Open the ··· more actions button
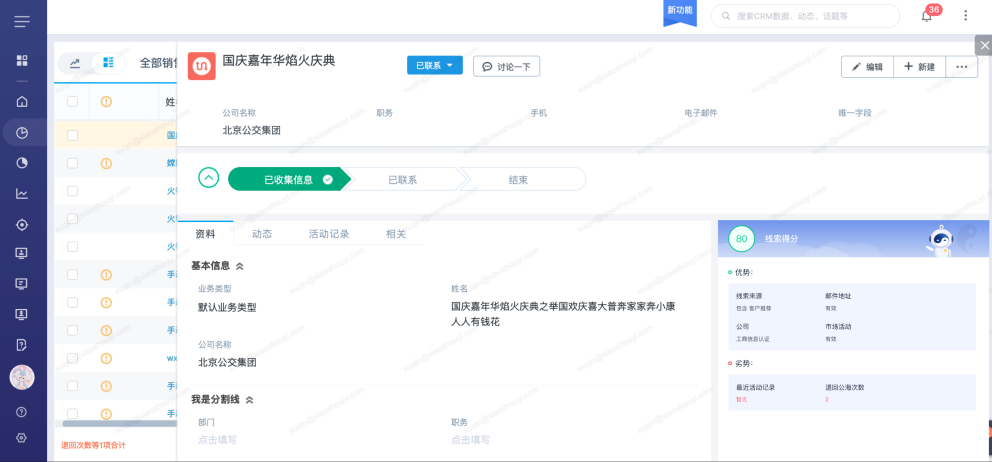This screenshot has width=992, height=462. tap(962, 66)
